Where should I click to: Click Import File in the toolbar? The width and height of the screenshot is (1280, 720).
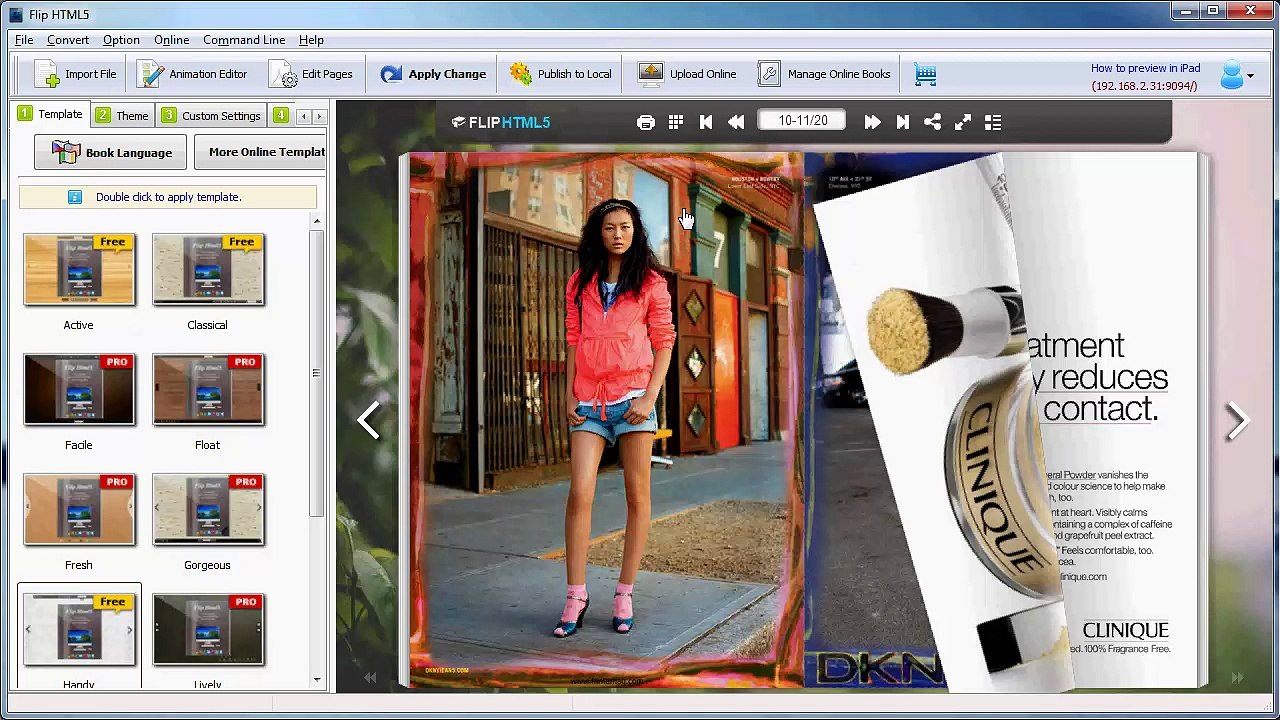pos(75,74)
